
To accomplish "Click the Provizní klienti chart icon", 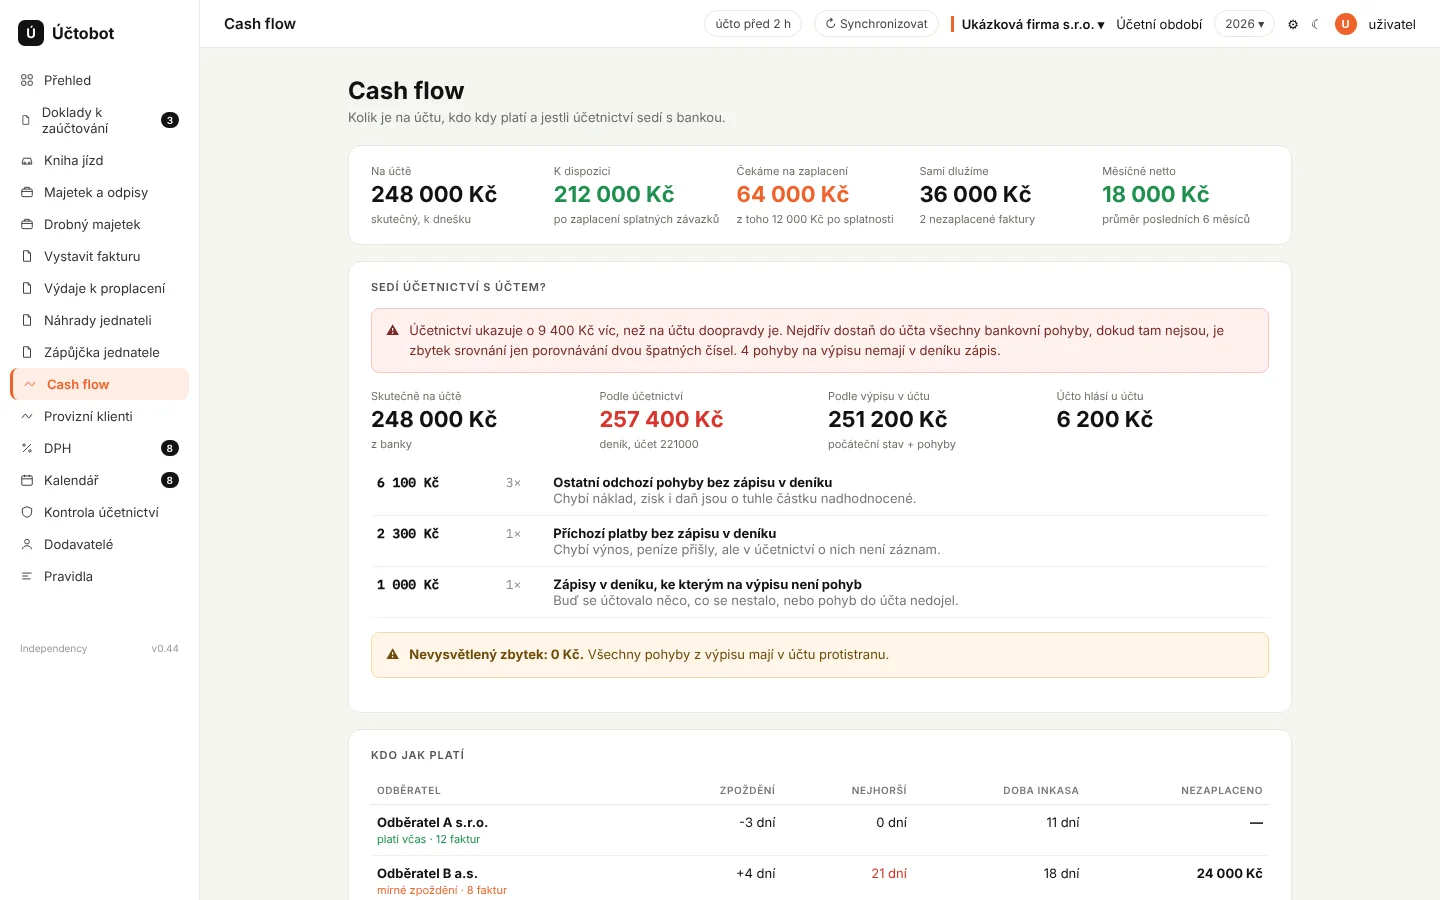I will [27, 416].
